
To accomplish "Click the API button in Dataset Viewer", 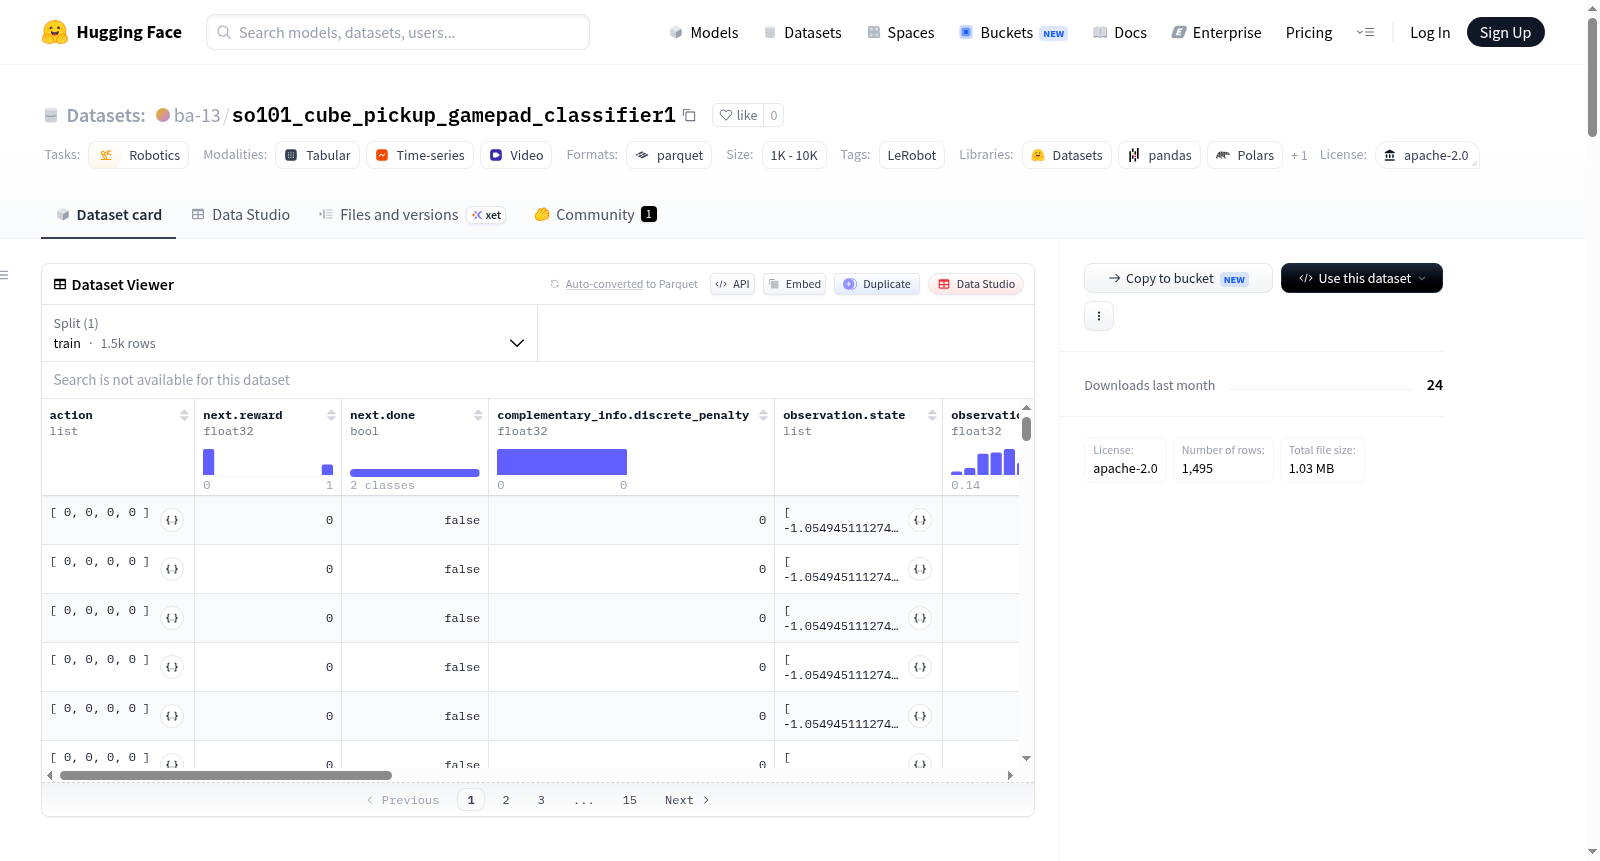I will [x=732, y=284].
